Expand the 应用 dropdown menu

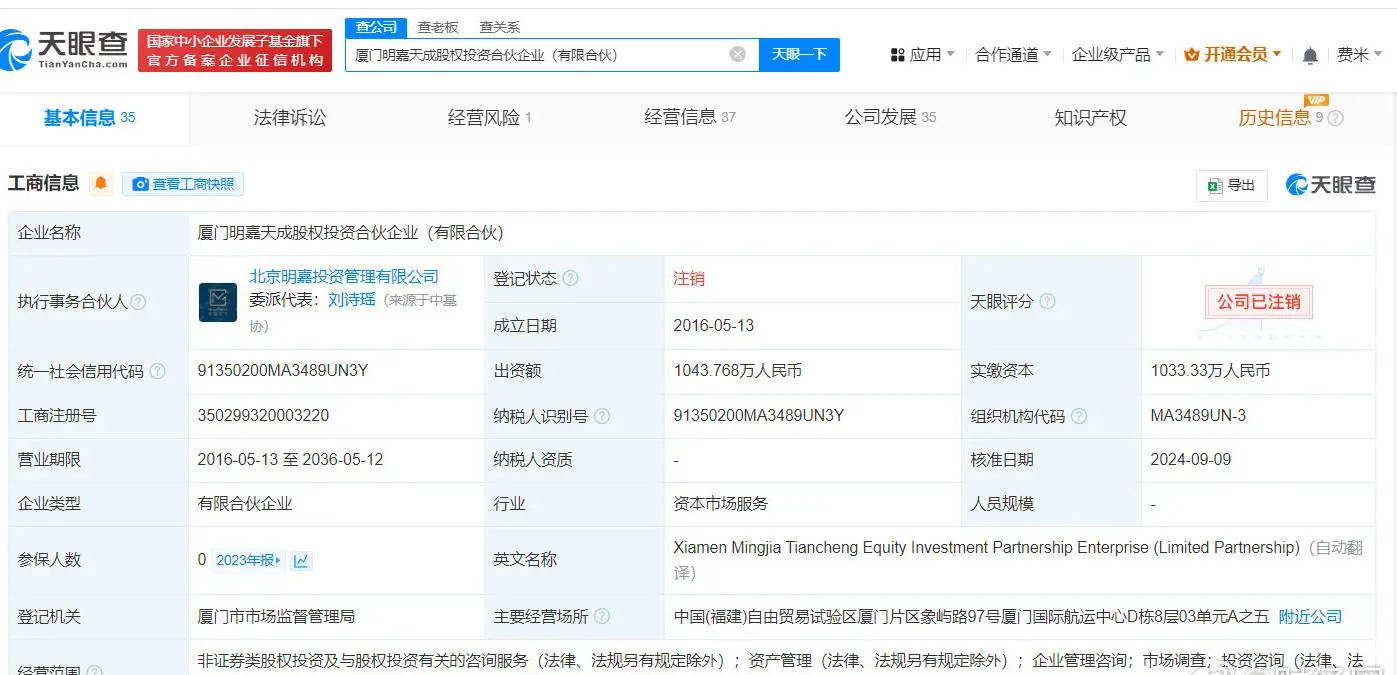pyautogui.click(x=922, y=55)
